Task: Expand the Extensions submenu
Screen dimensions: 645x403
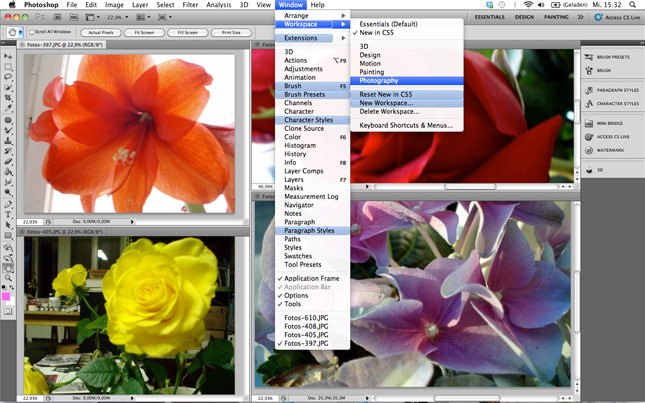Action: click(313, 38)
